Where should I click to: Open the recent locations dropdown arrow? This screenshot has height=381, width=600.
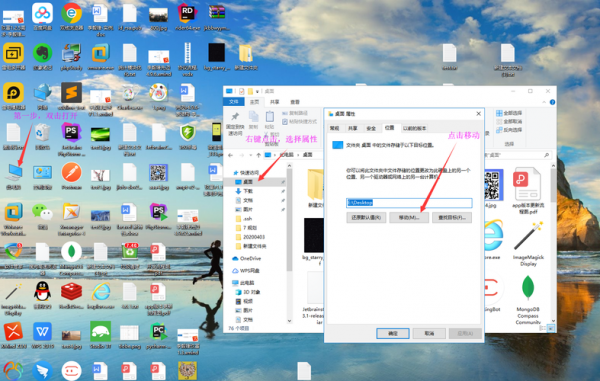(x=251, y=155)
